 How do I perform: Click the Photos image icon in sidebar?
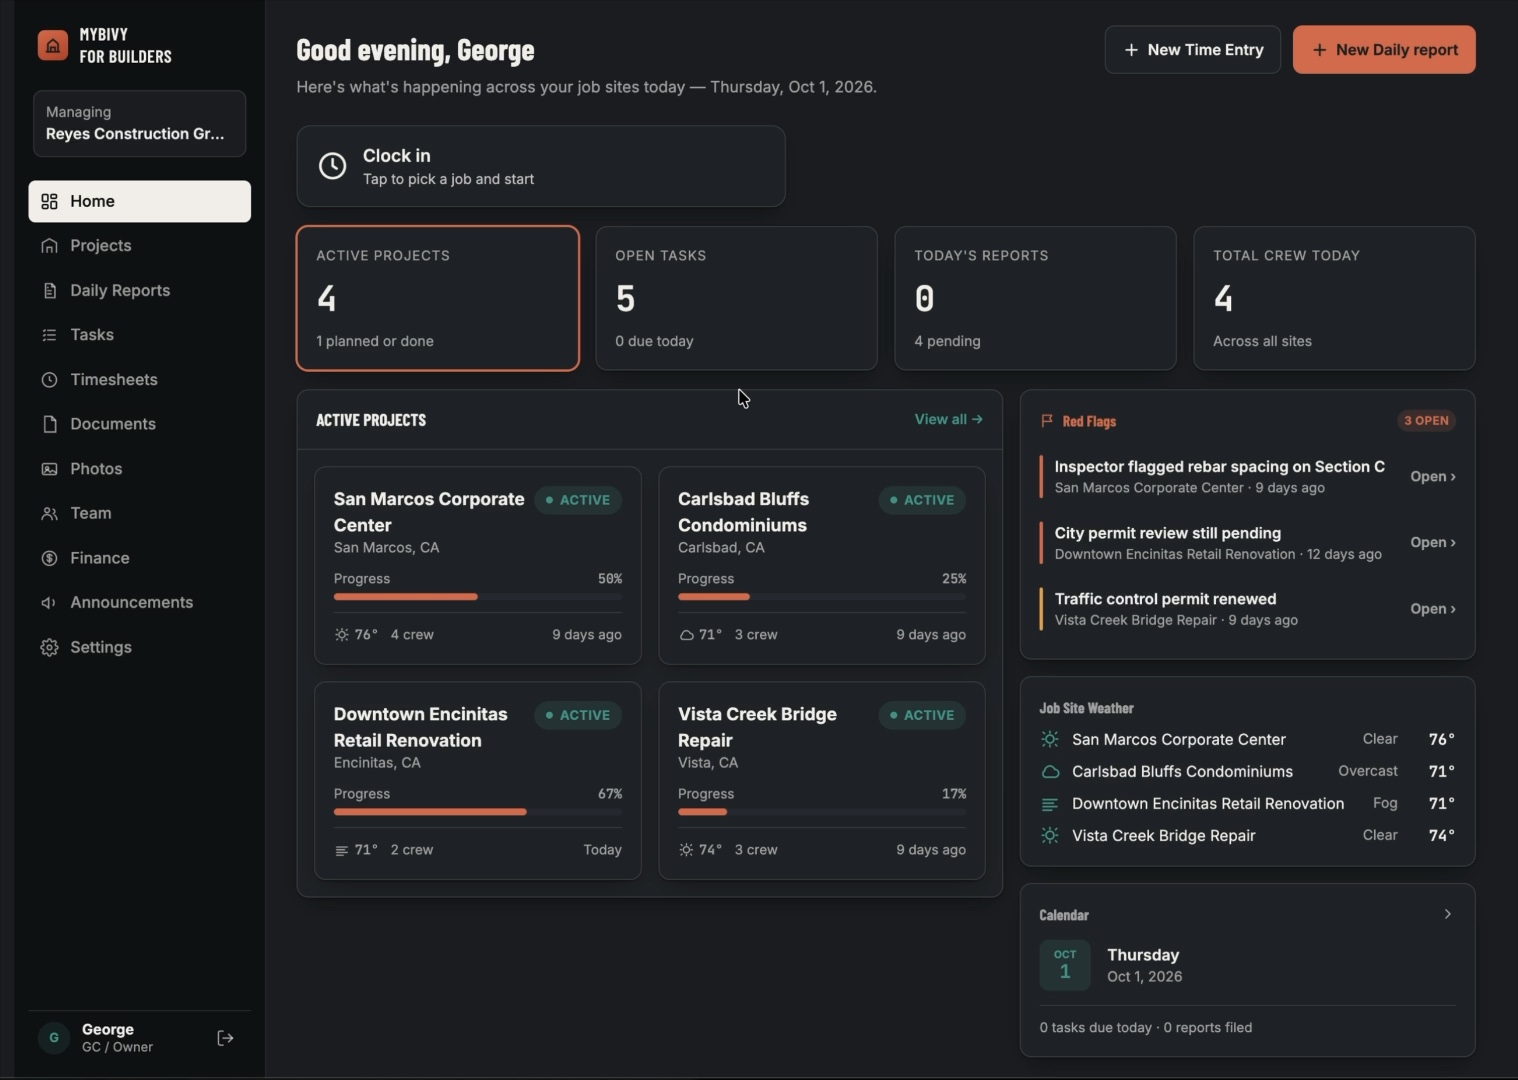pyautogui.click(x=49, y=469)
